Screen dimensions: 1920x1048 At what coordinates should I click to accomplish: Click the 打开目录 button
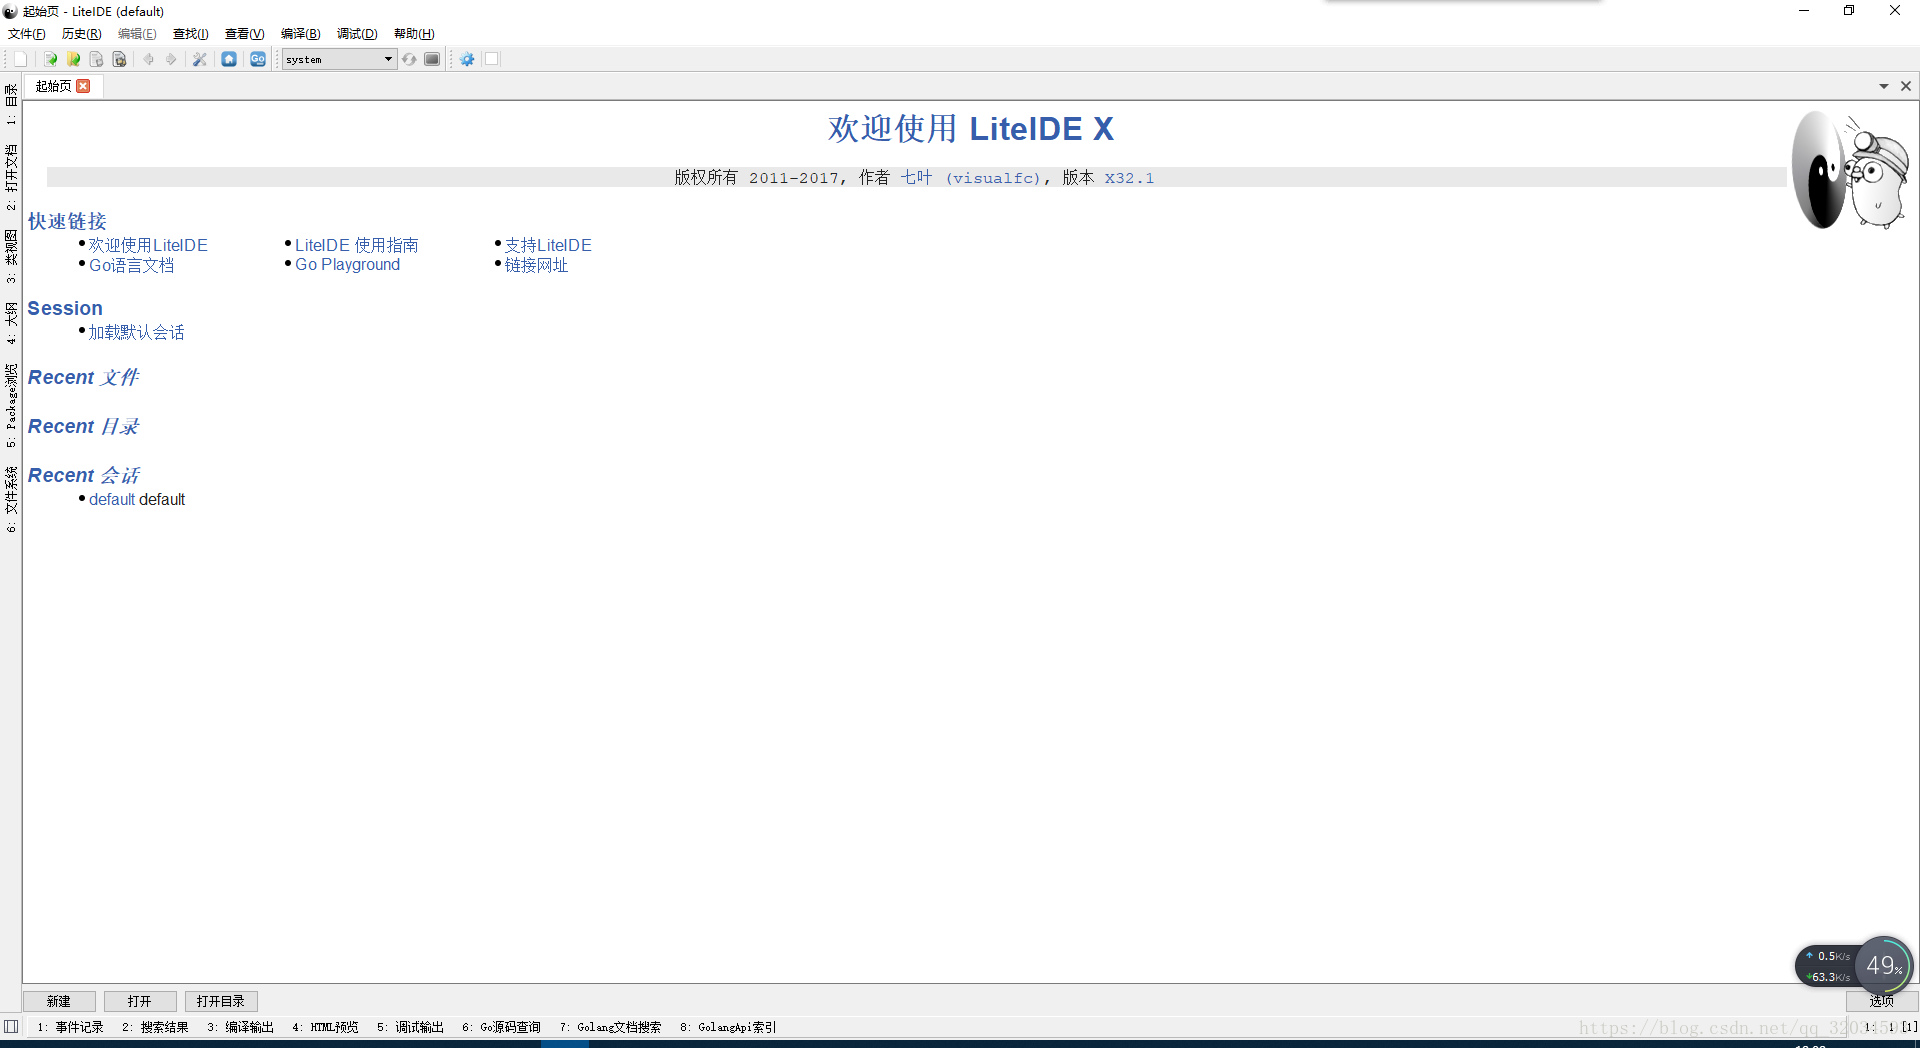click(x=221, y=1001)
